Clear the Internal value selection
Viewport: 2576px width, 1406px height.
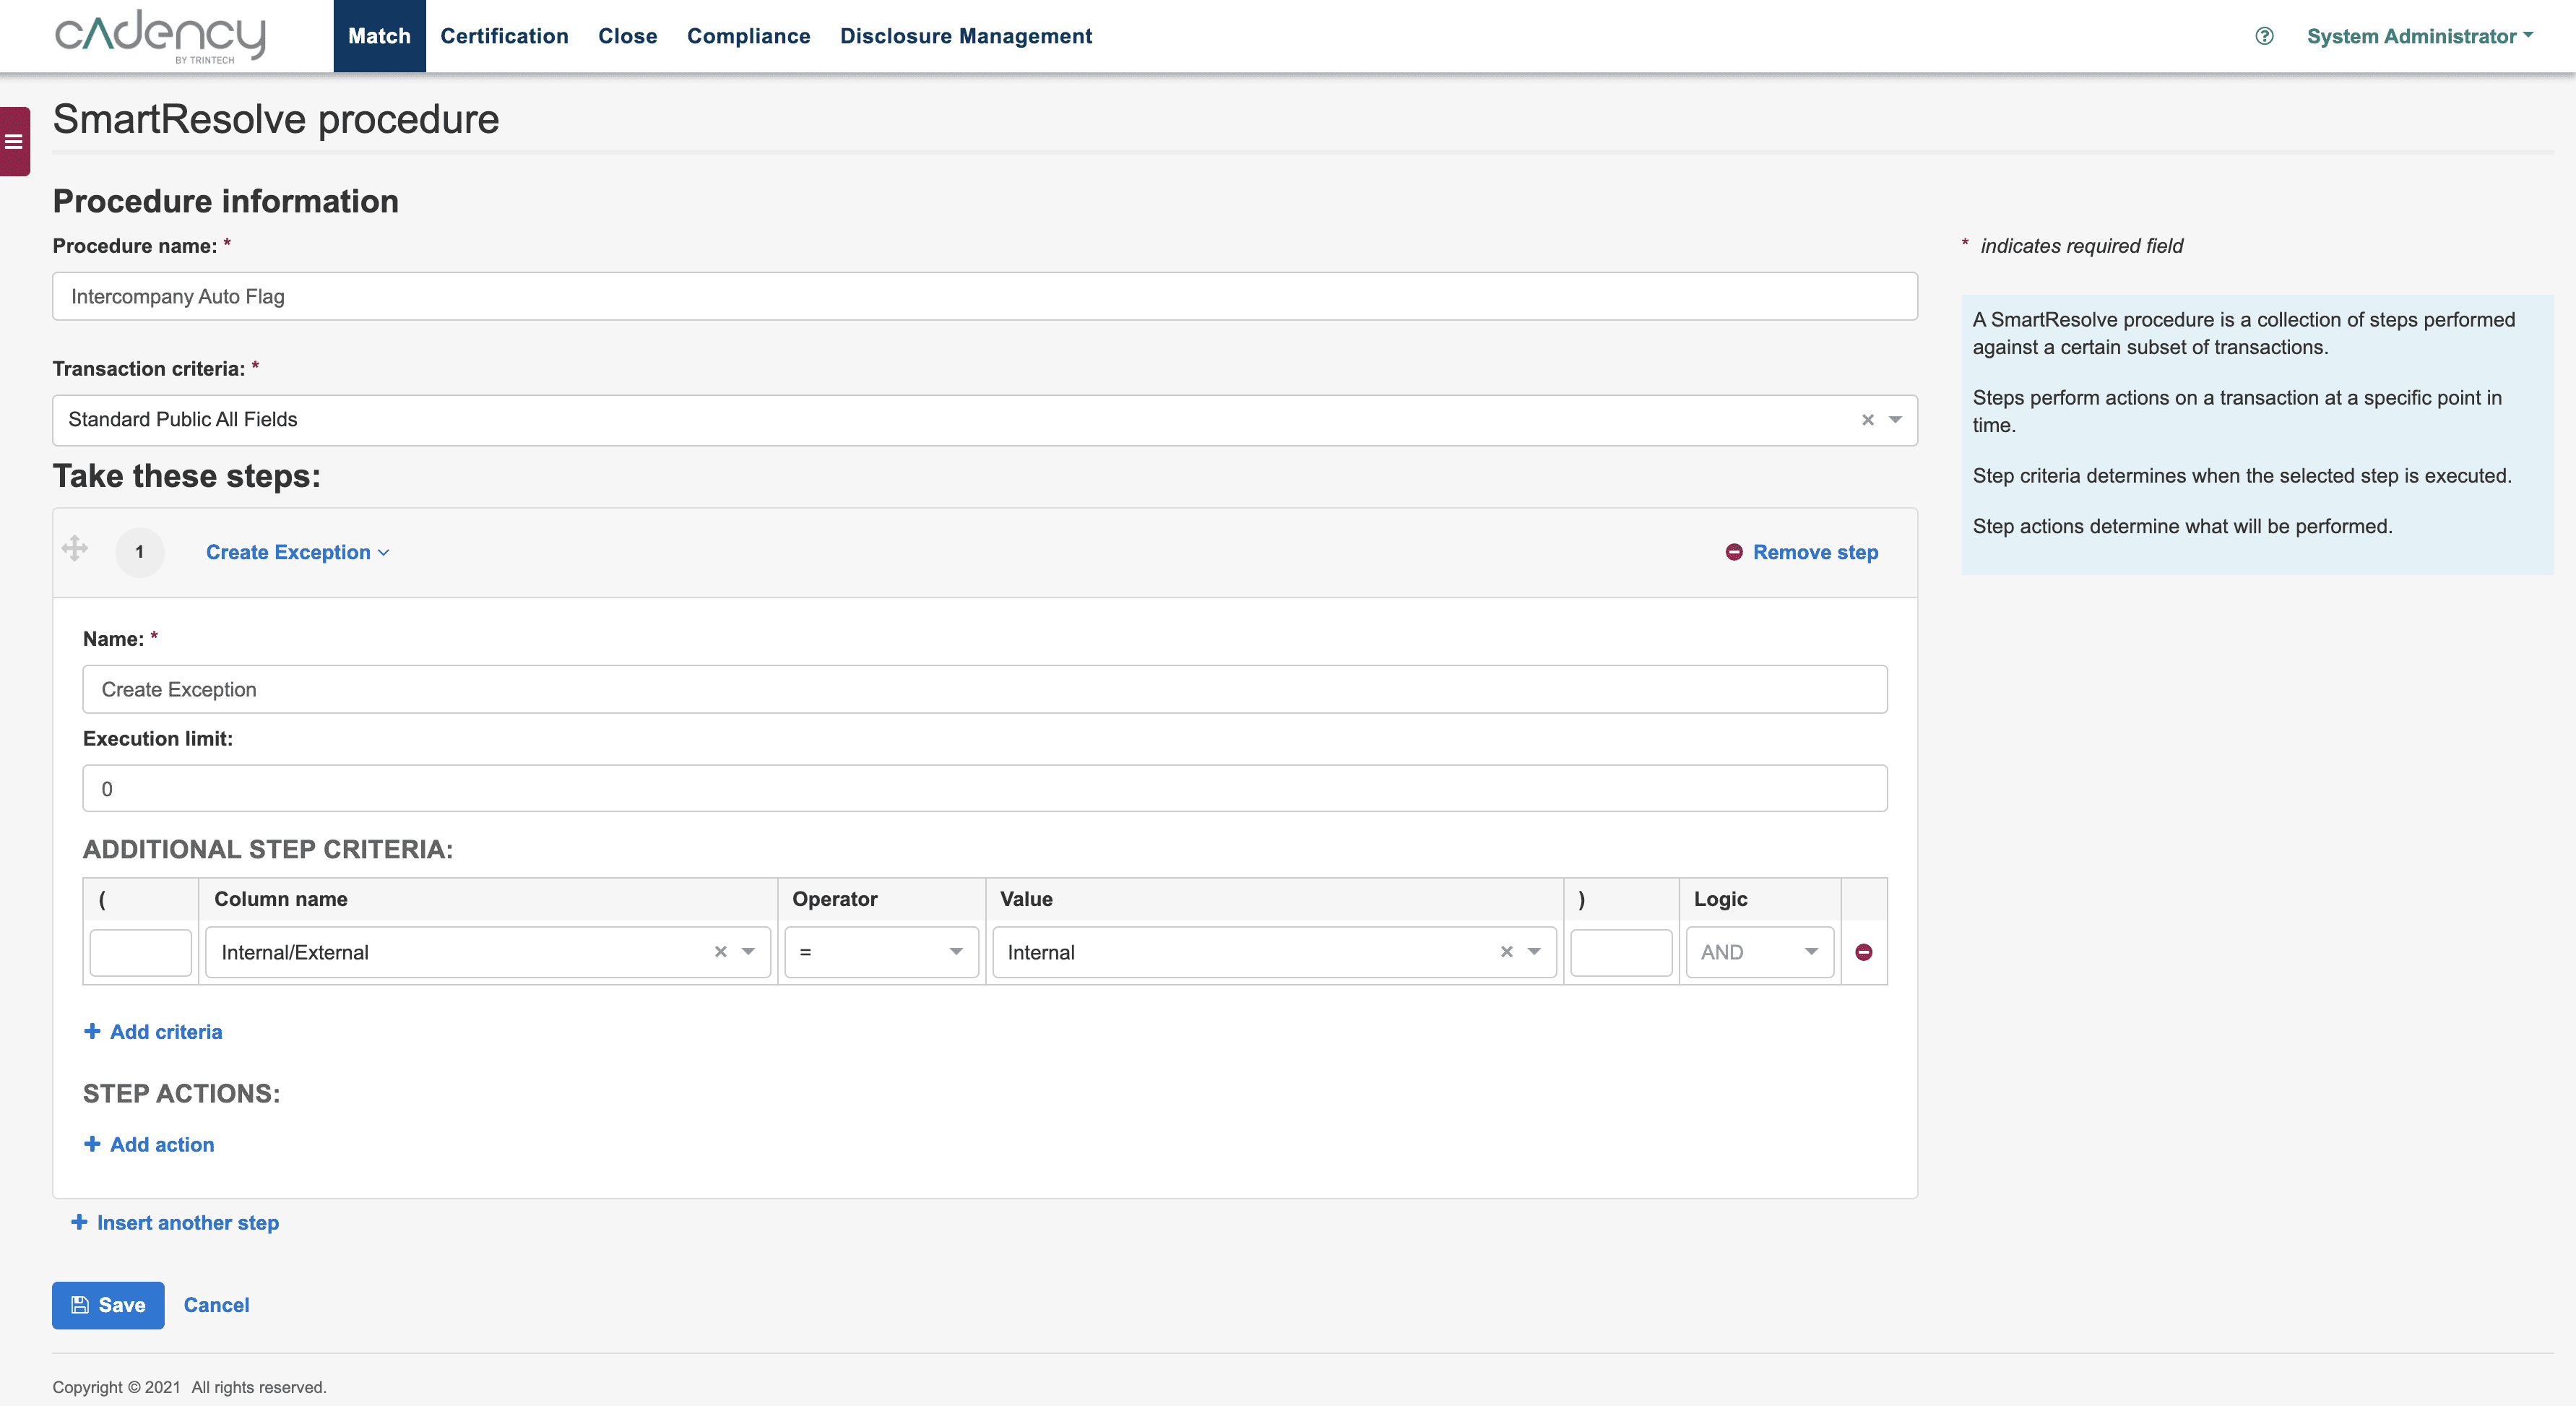1506,951
